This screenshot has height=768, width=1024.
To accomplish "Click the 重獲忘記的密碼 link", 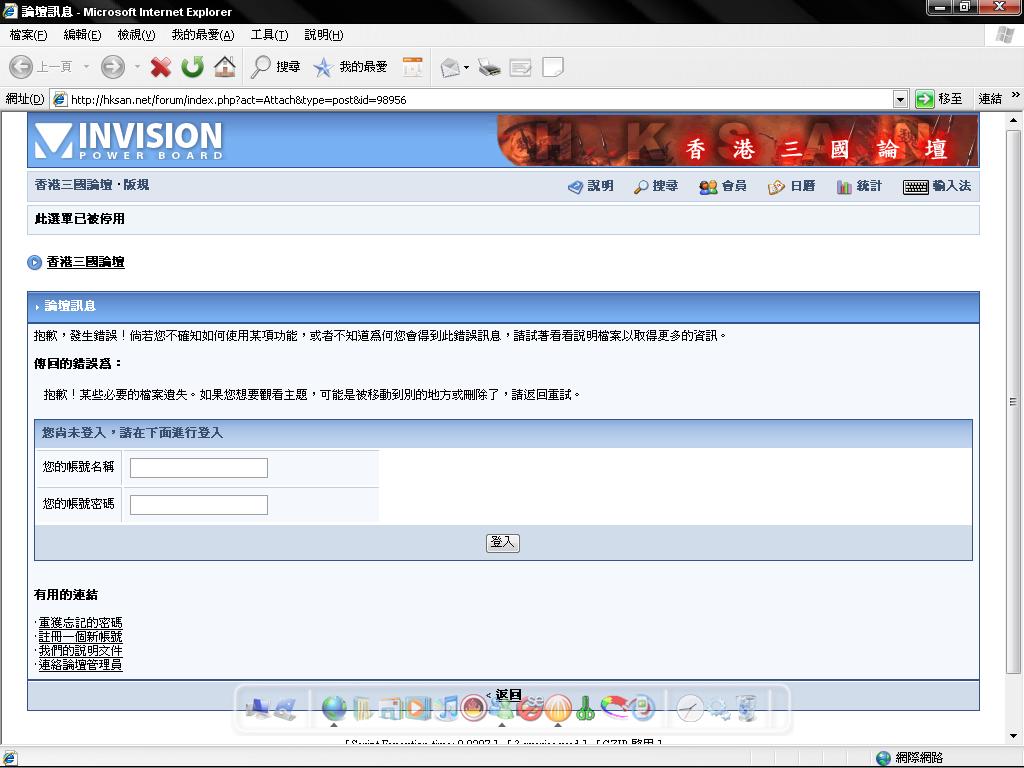I will [x=80, y=622].
